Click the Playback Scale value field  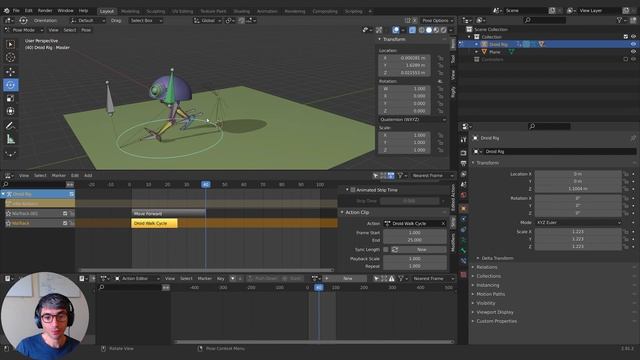[x=415, y=259]
